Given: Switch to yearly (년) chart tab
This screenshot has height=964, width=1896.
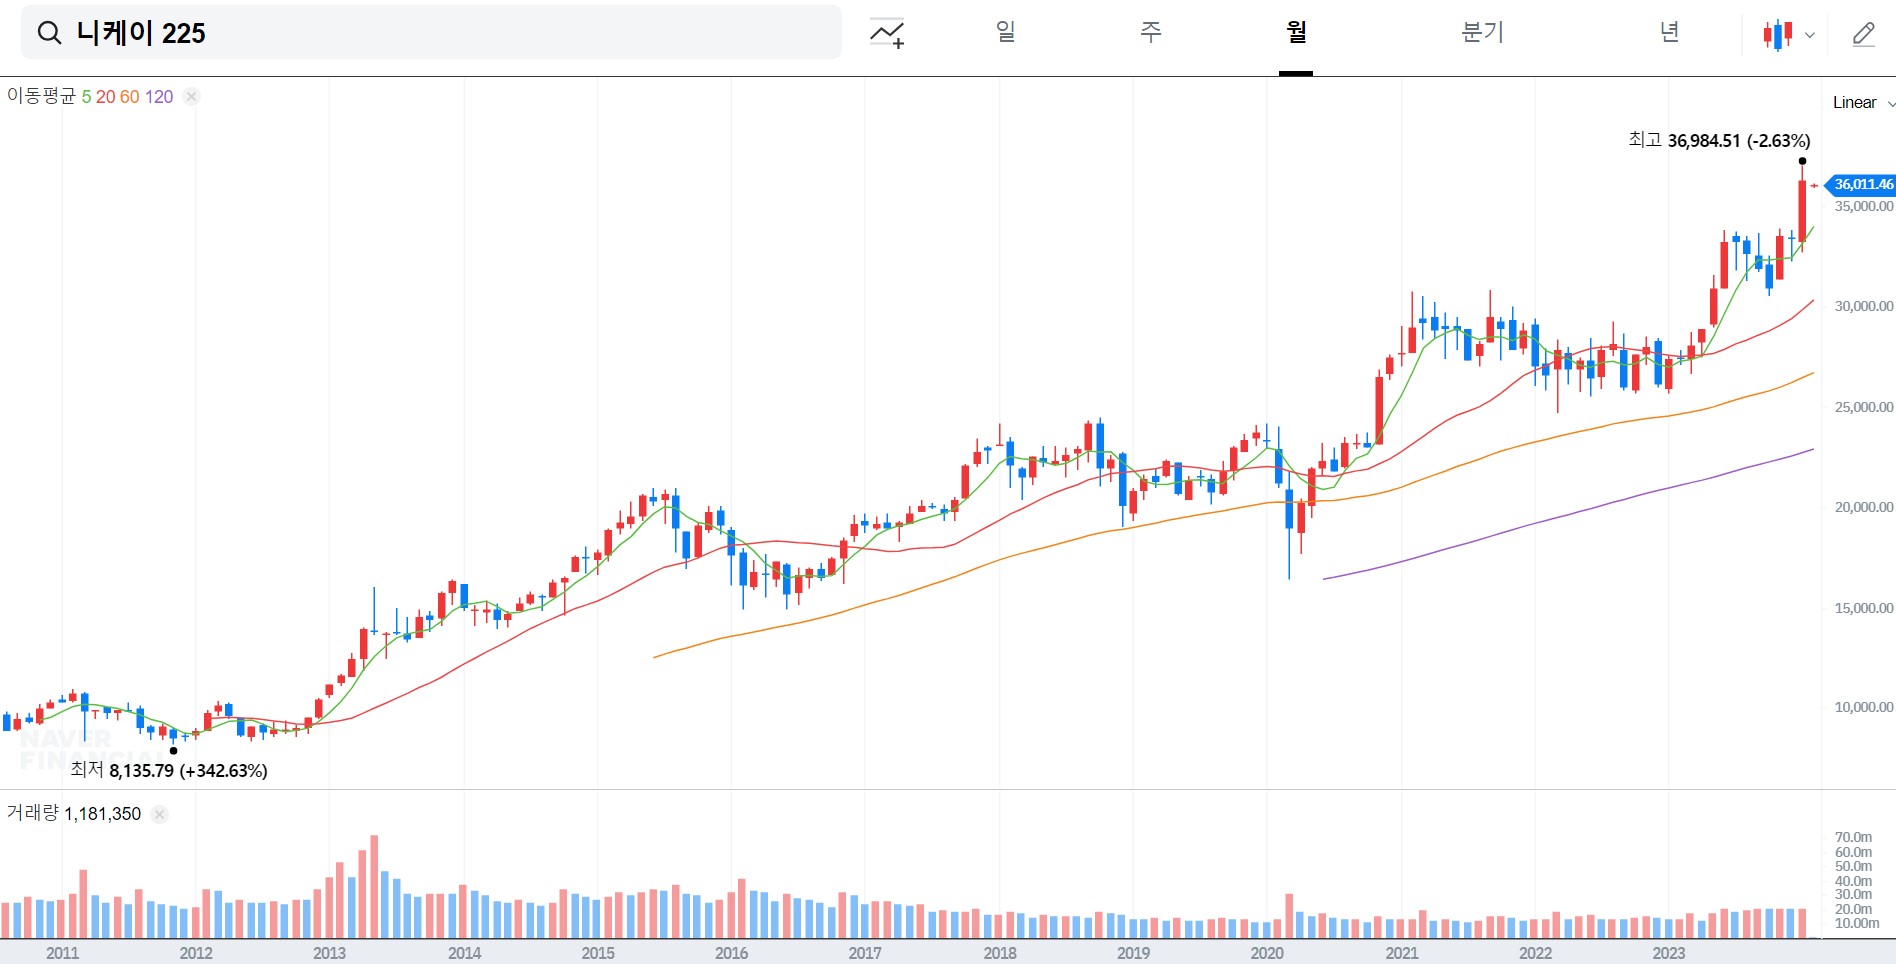Looking at the screenshot, I should tap(1669, 32).
